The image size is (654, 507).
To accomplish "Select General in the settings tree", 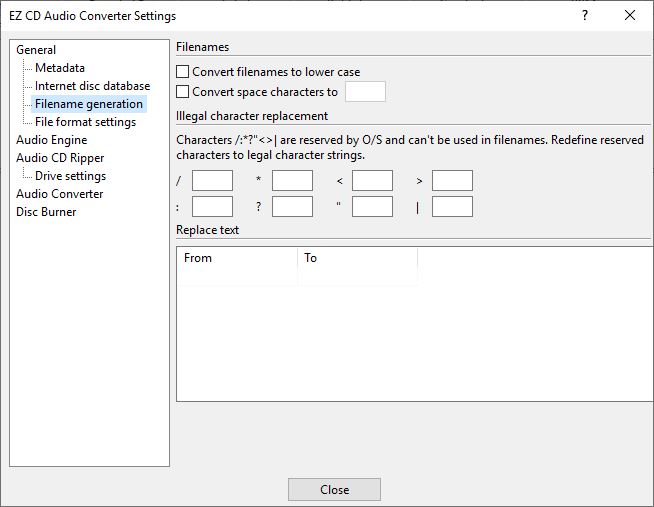I will [36, 50].
